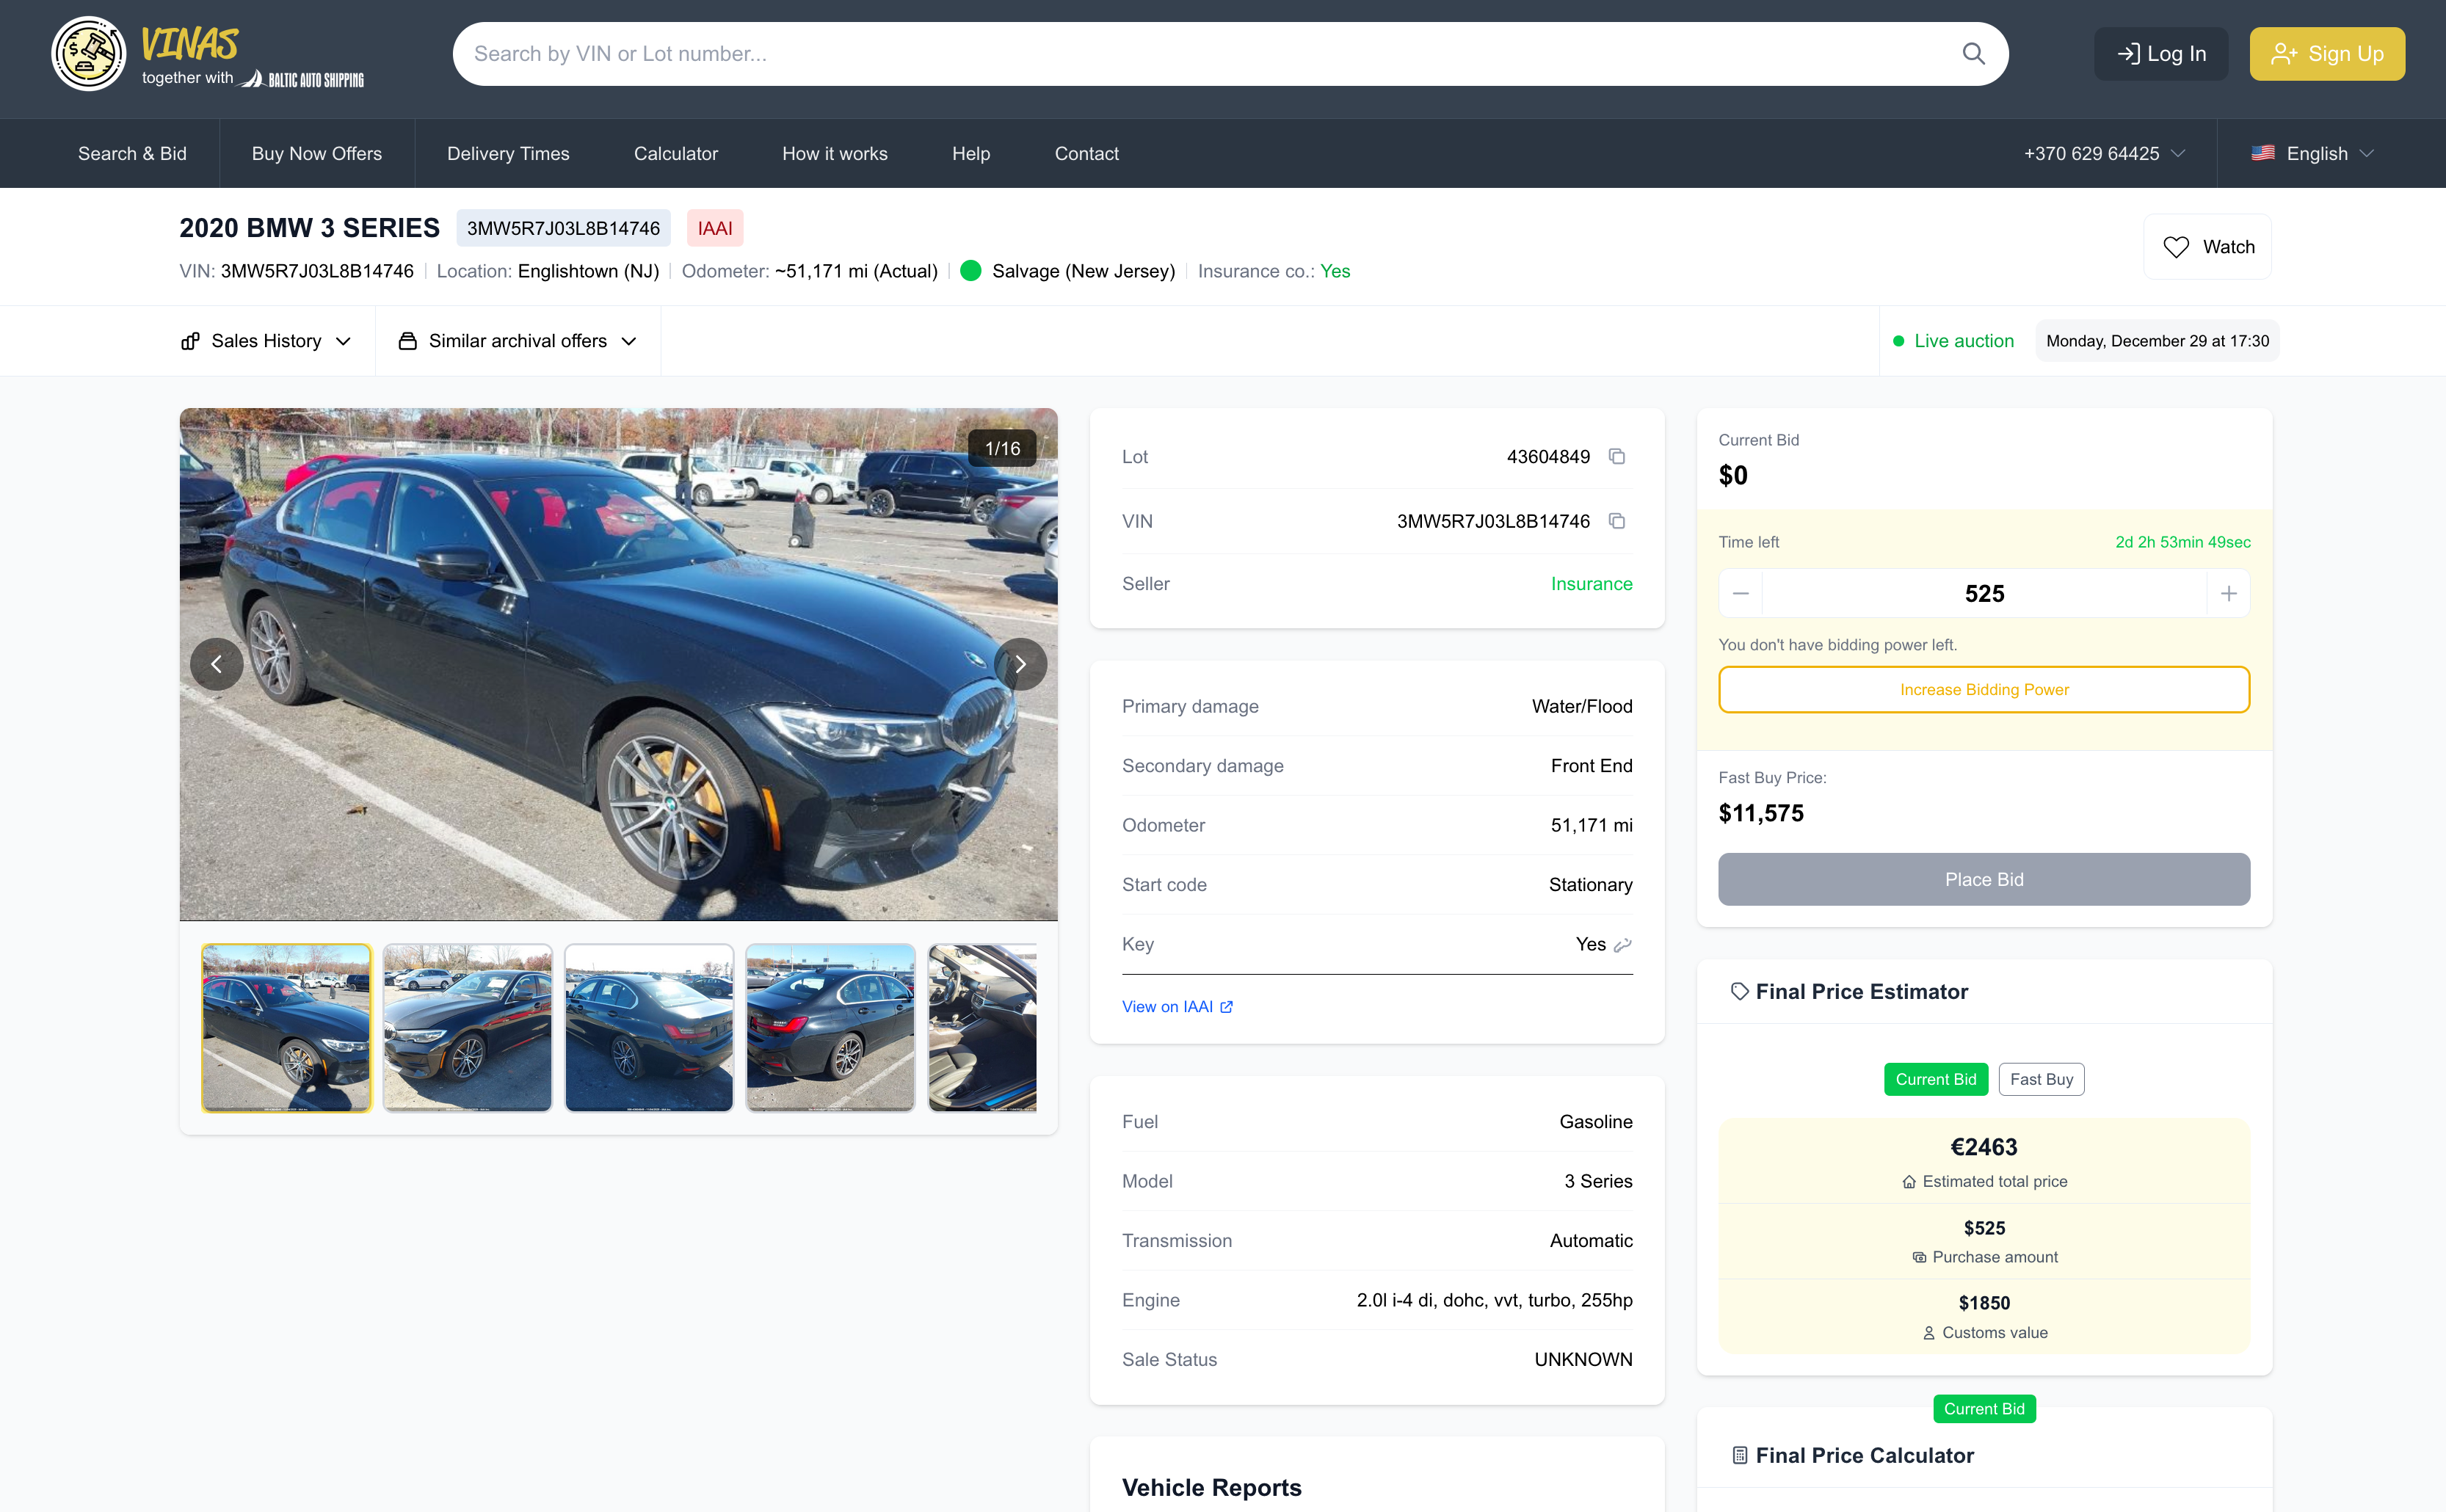Increase bid with the plus stepper

(2228, 594)
